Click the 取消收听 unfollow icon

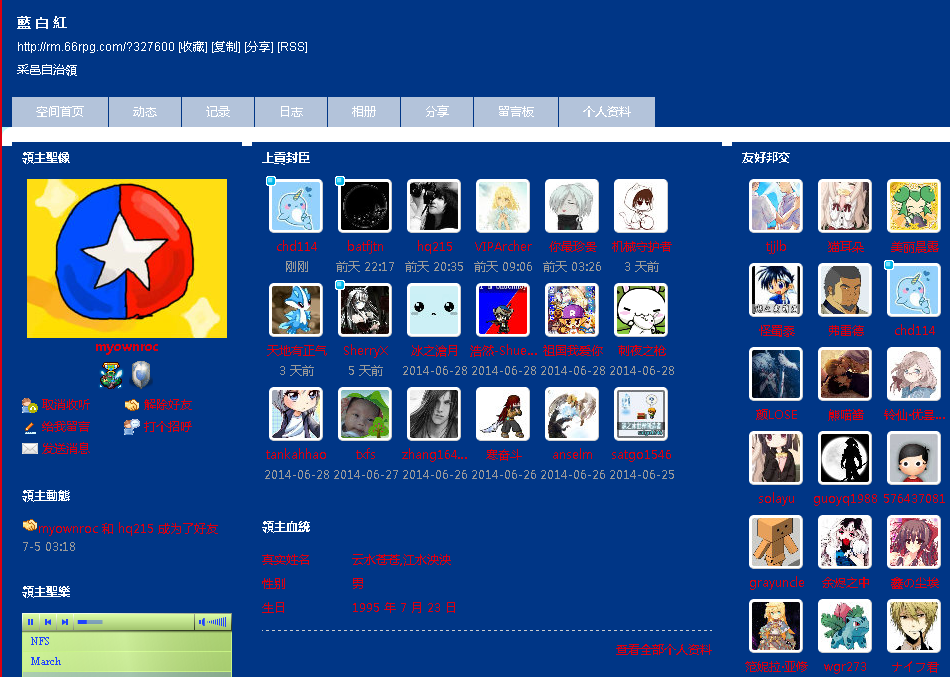pos(30,405)
